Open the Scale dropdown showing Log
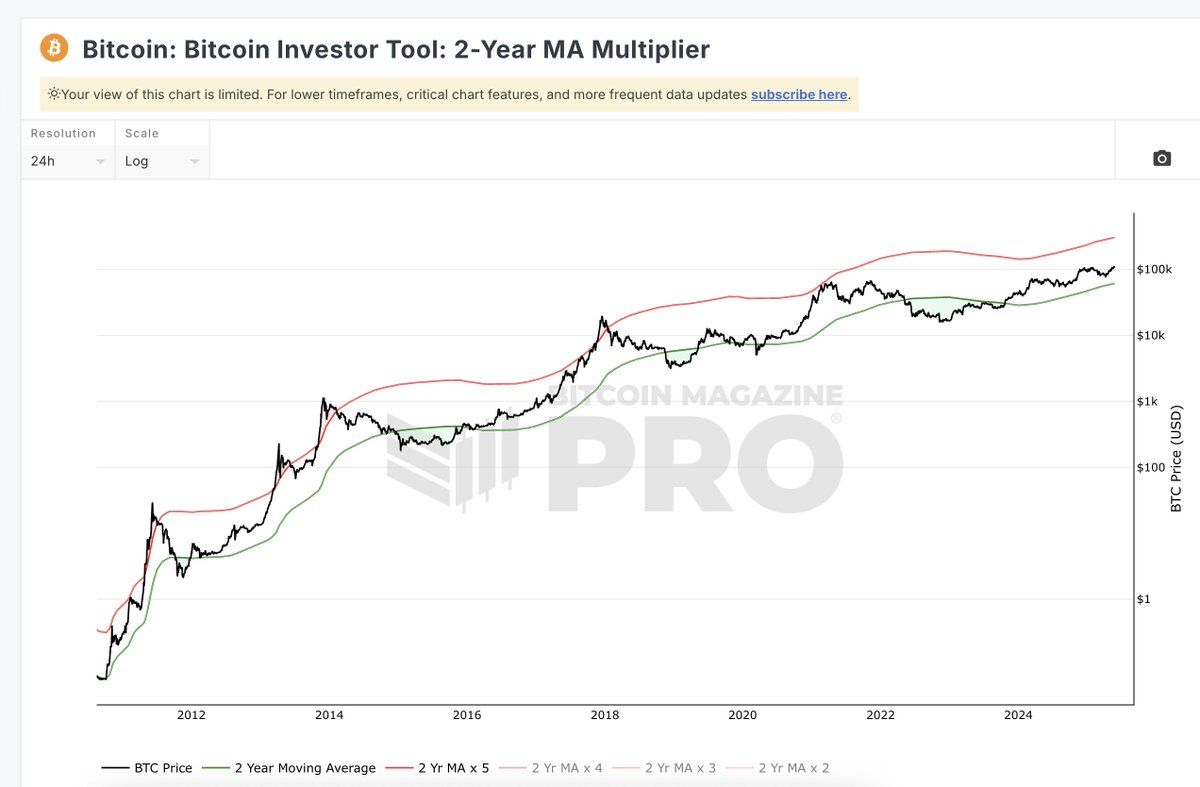The image size is (1200, 787). [160, 160]
